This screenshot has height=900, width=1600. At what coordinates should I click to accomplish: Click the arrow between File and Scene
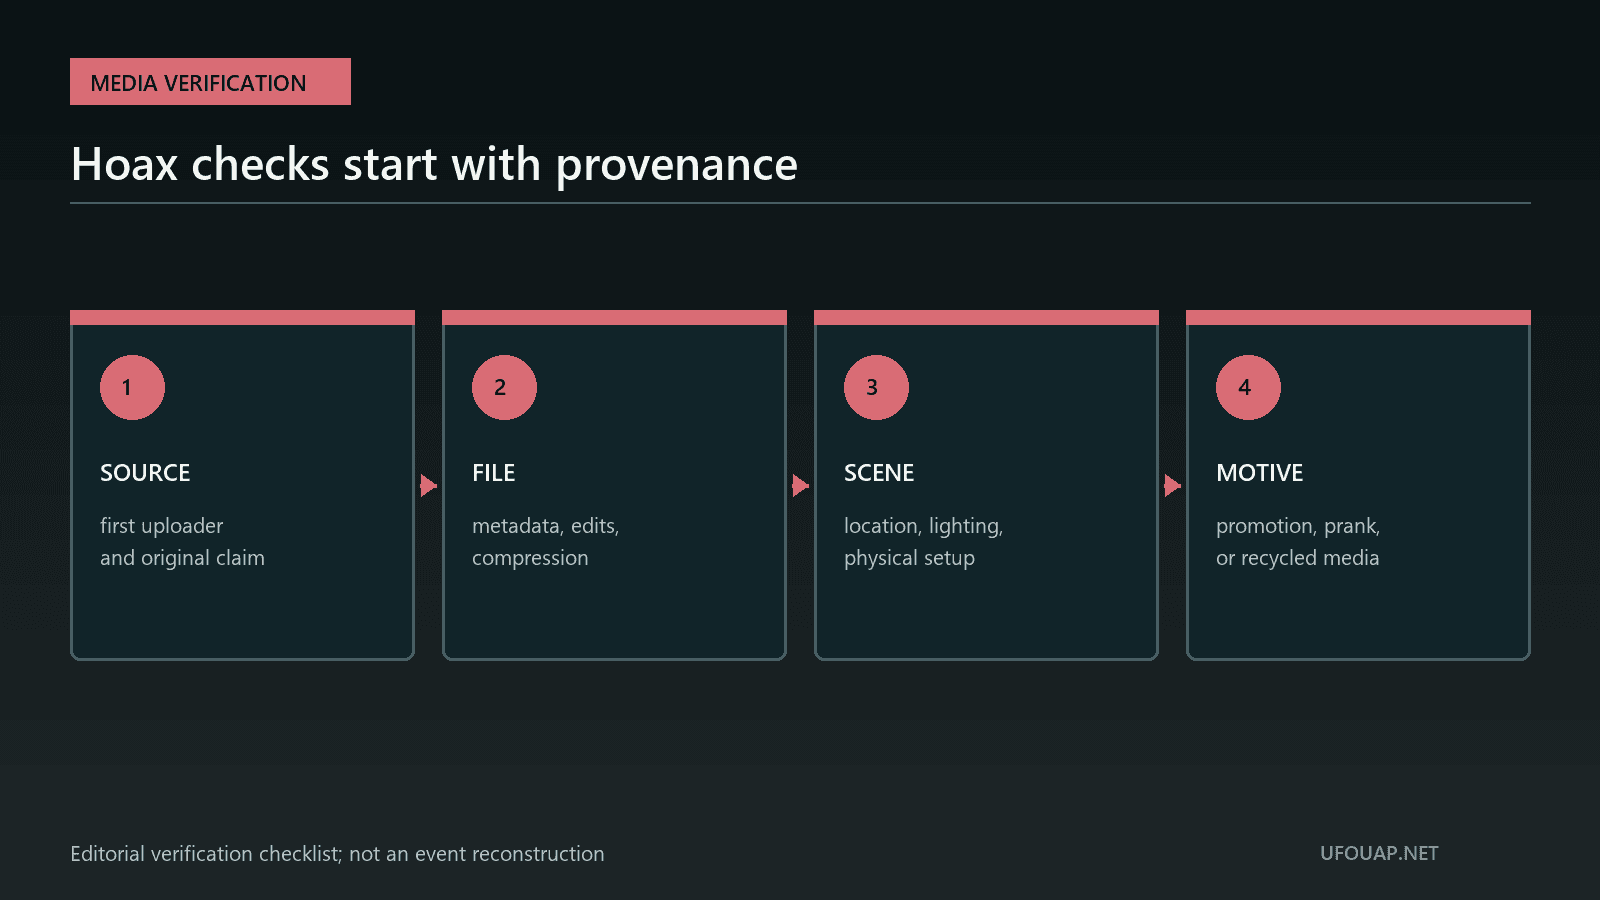(800, 486)
